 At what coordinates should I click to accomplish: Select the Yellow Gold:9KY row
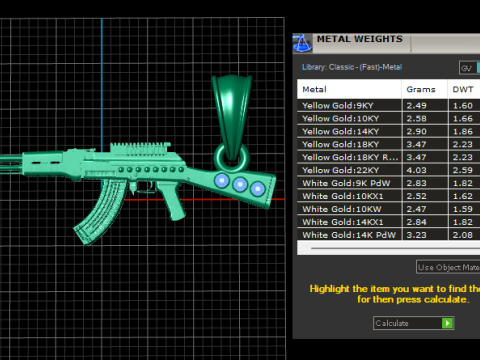click(x=389, y=106)
